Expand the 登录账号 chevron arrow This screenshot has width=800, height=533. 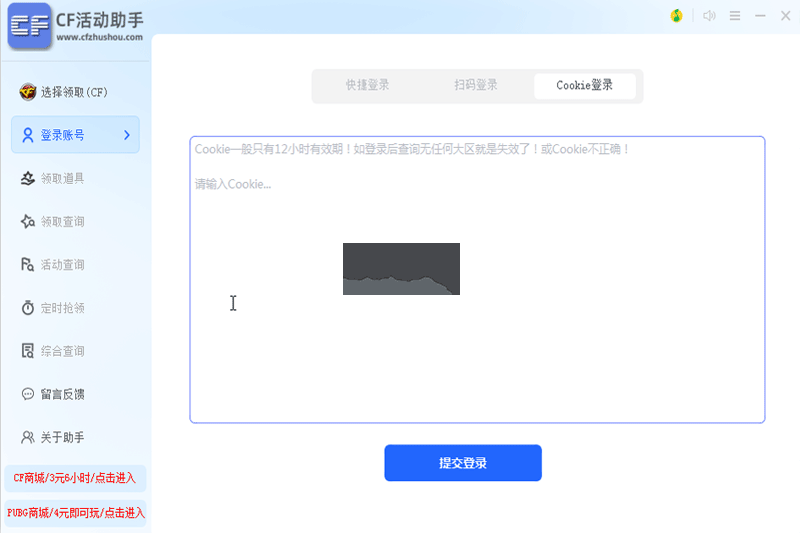click(x=127, y=135)
